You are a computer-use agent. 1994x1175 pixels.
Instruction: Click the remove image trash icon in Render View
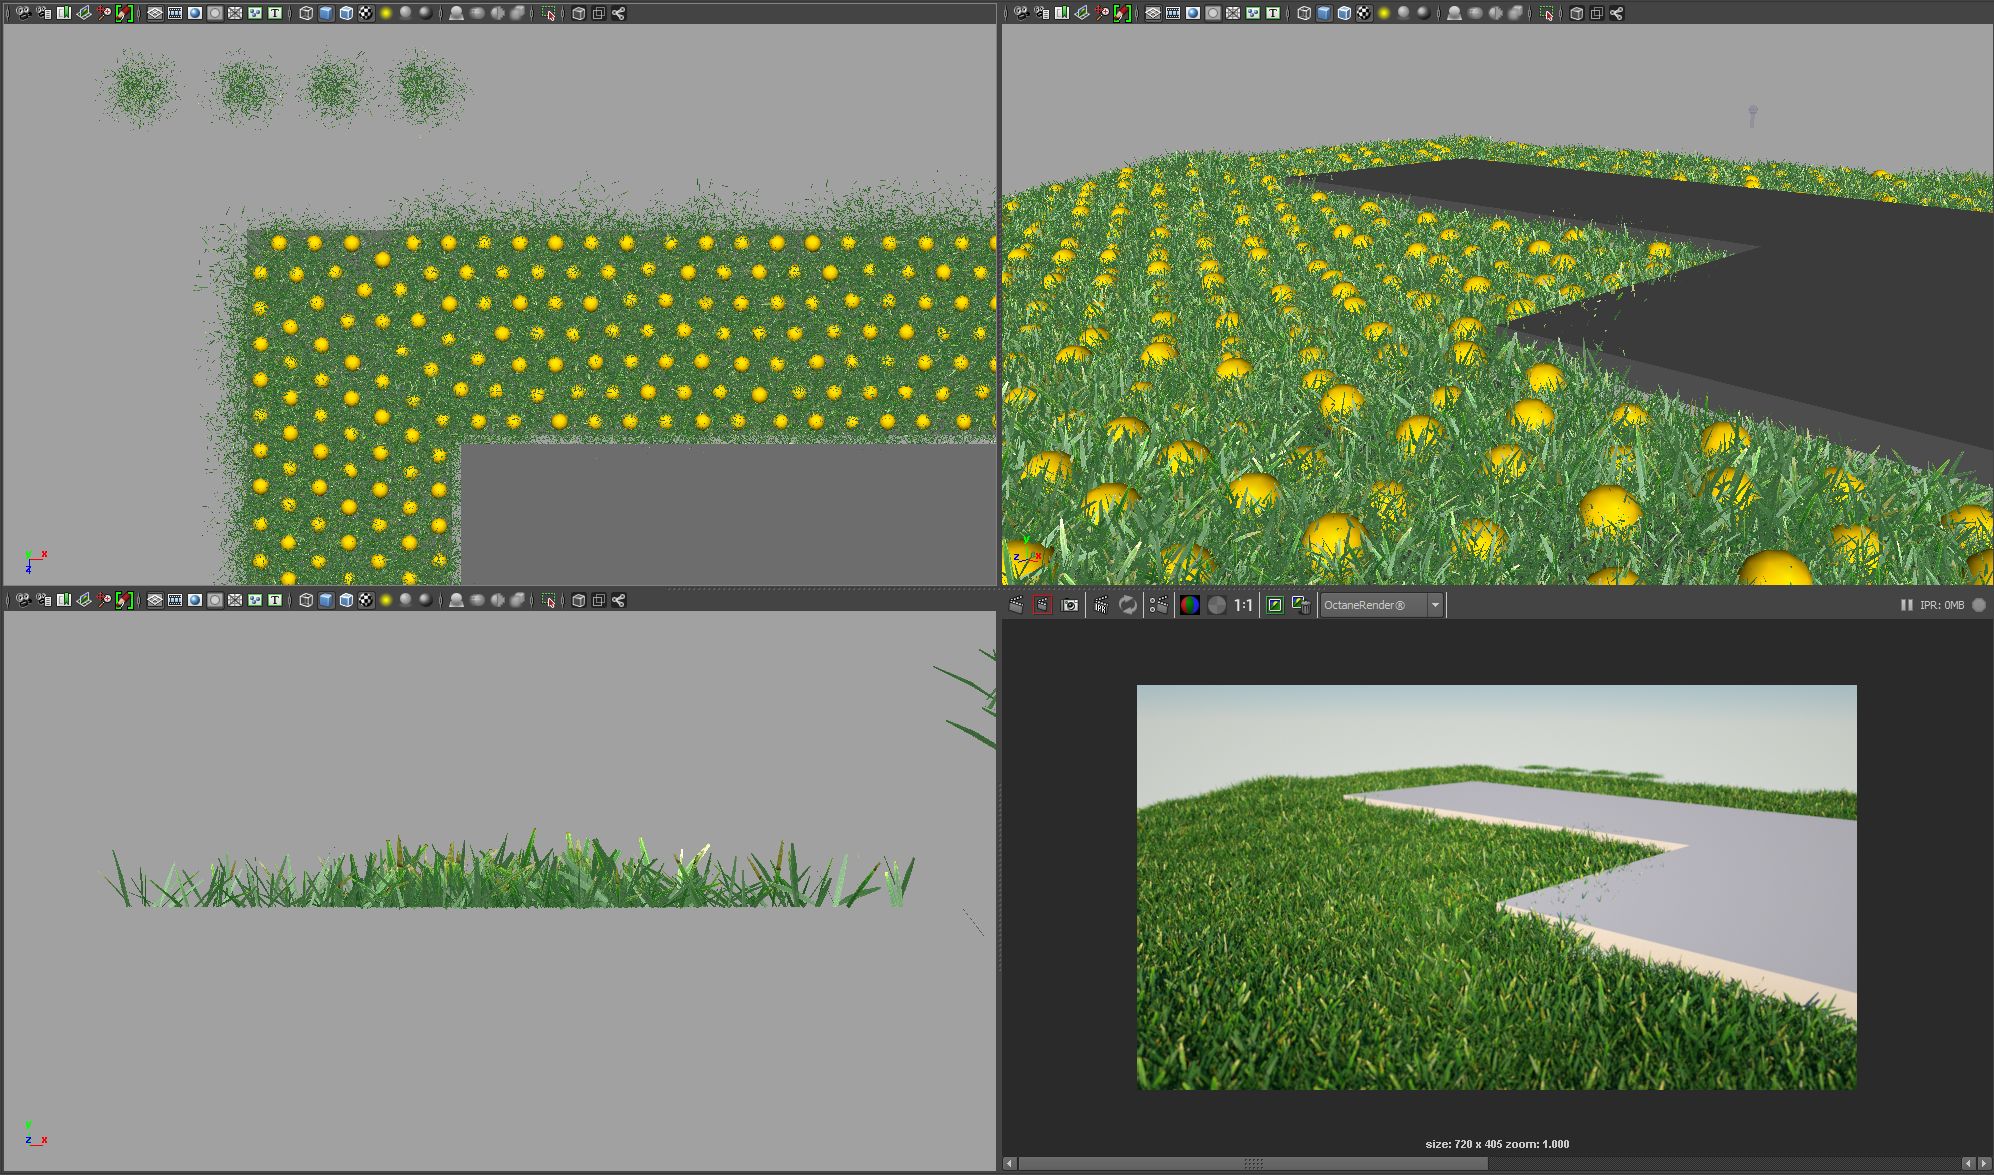1301,605
